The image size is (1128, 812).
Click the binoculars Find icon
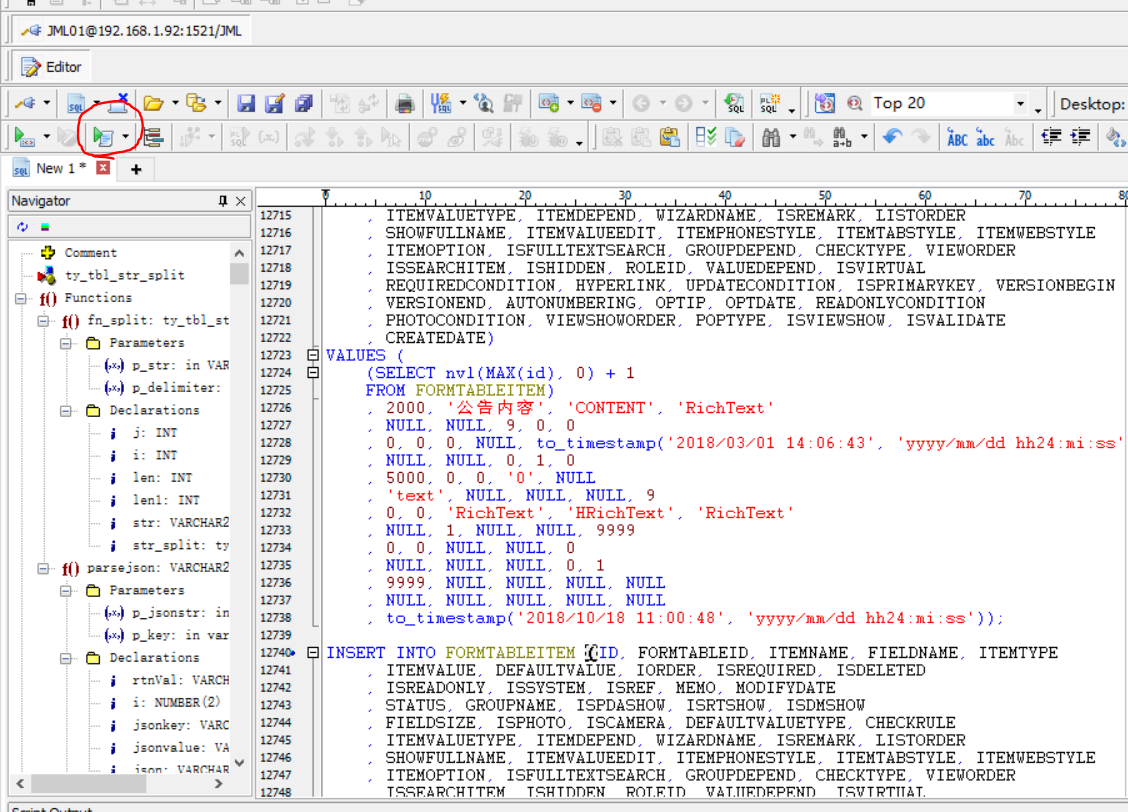pyautogui.click(x=770, y=137)
